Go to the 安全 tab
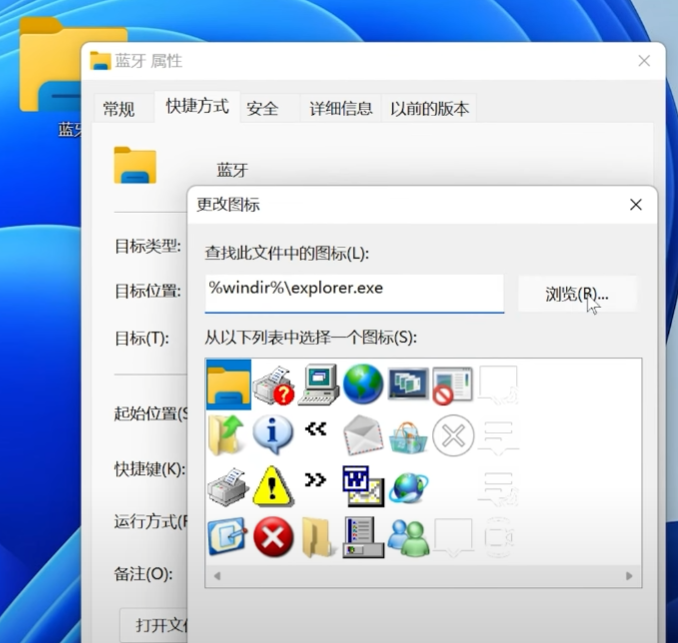This screenshot has width=678, height=643. [x=262, y=109]
